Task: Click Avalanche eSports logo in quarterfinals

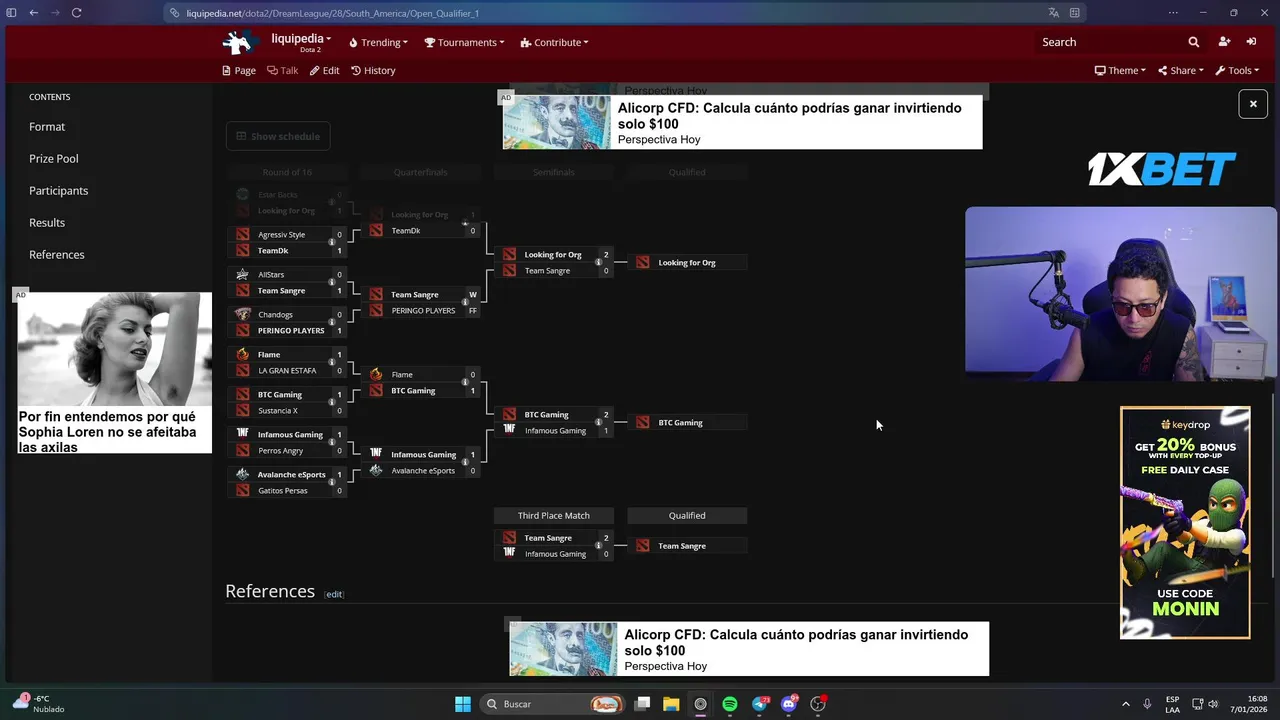Action: [376, 470]
